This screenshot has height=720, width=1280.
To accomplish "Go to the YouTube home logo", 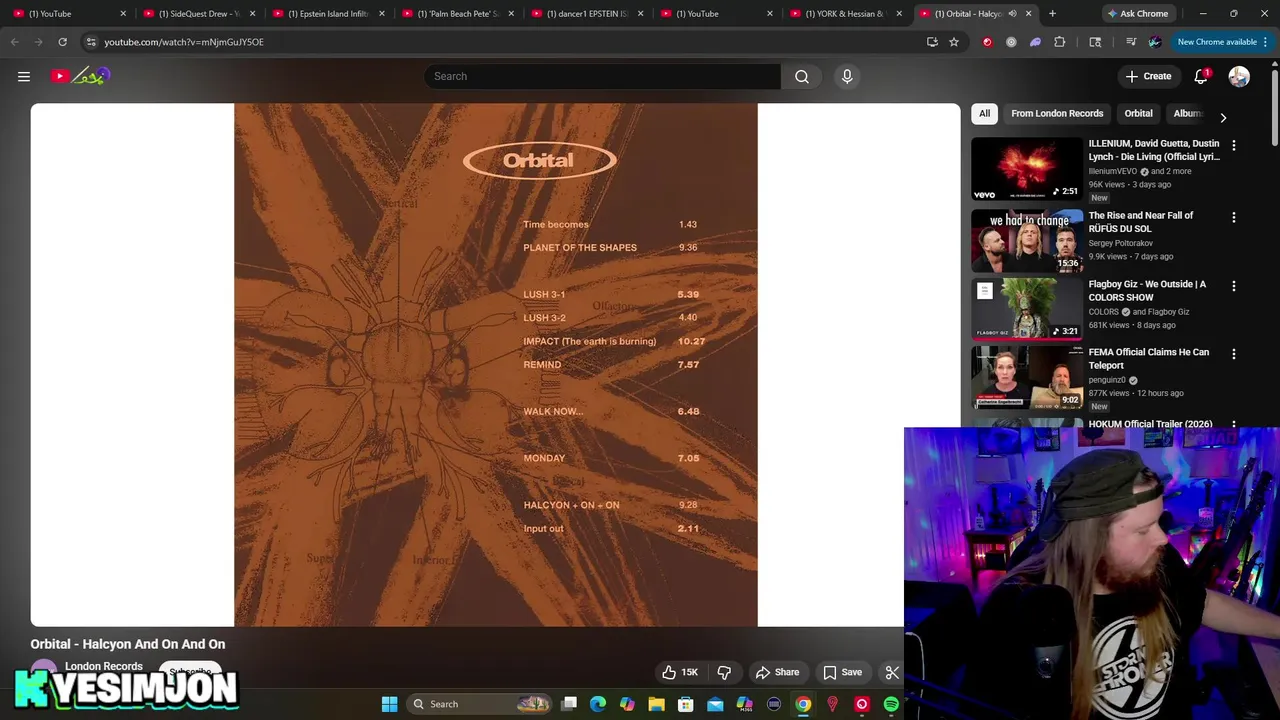I will click(82, 76).
